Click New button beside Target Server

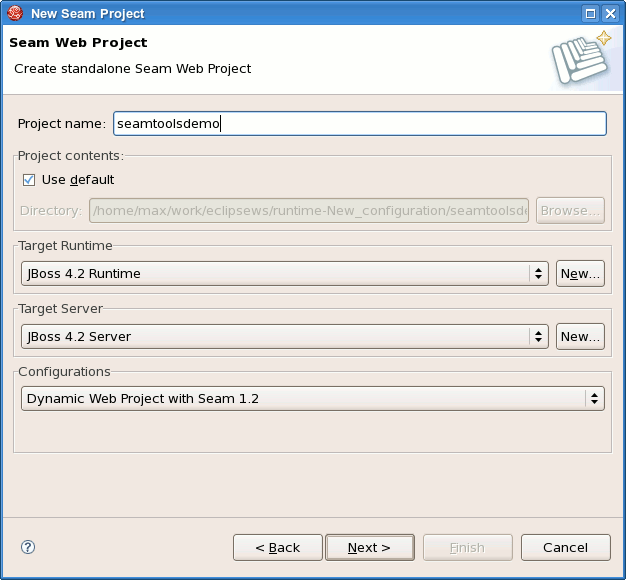[580, 337]
